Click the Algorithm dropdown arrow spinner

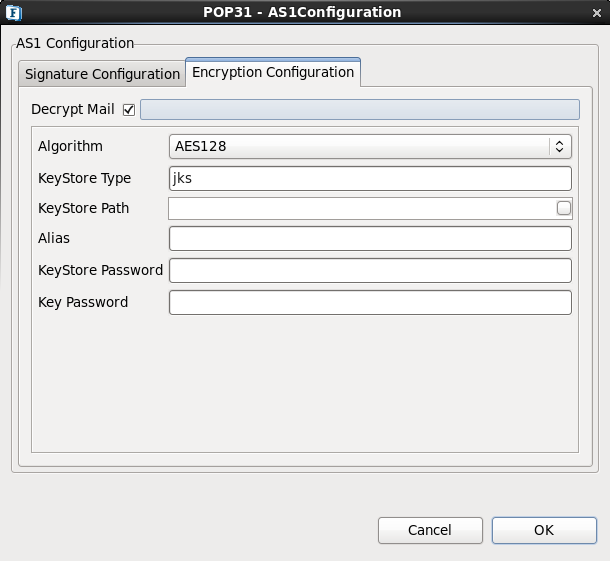pyautogui.click(x=560, y=146)
